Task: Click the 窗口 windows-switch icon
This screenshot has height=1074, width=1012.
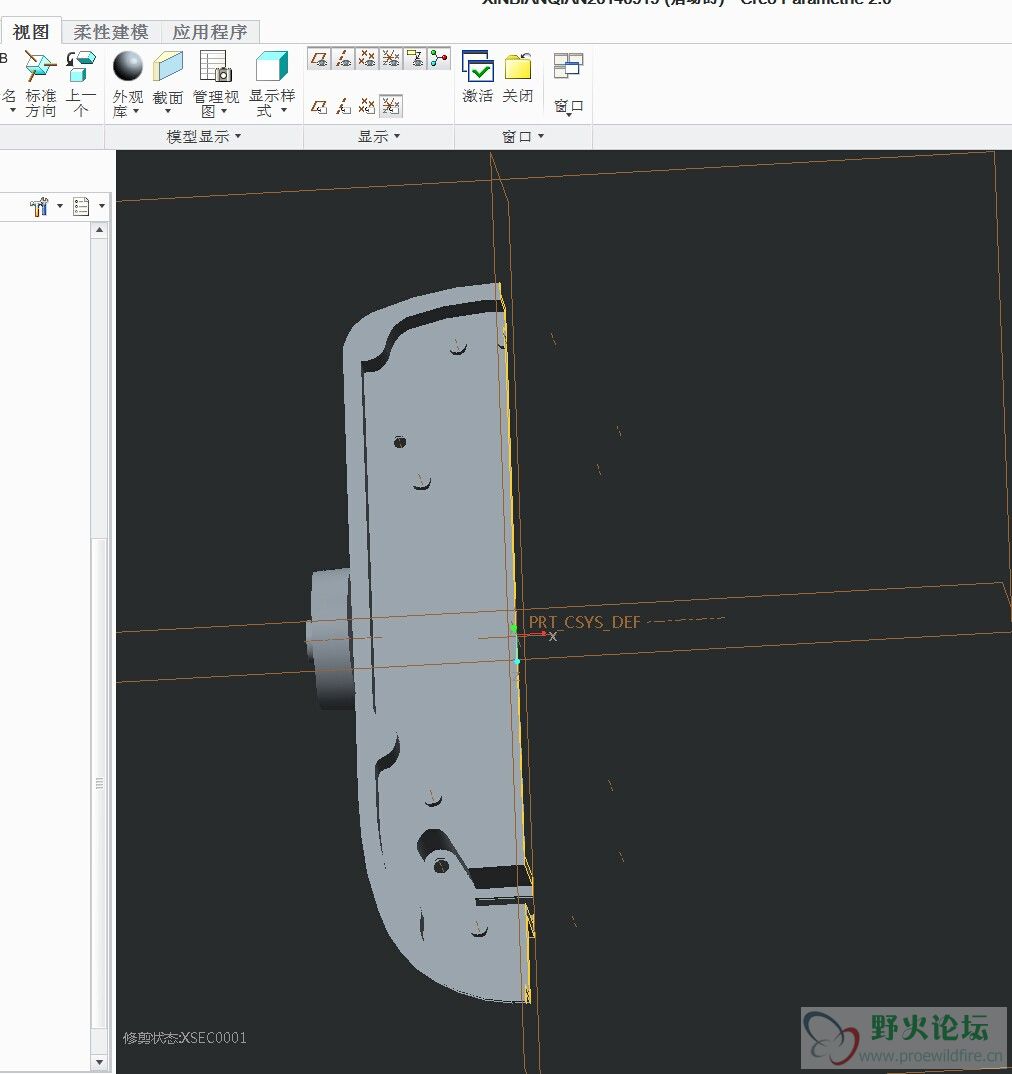Action: tap(568, 66)
